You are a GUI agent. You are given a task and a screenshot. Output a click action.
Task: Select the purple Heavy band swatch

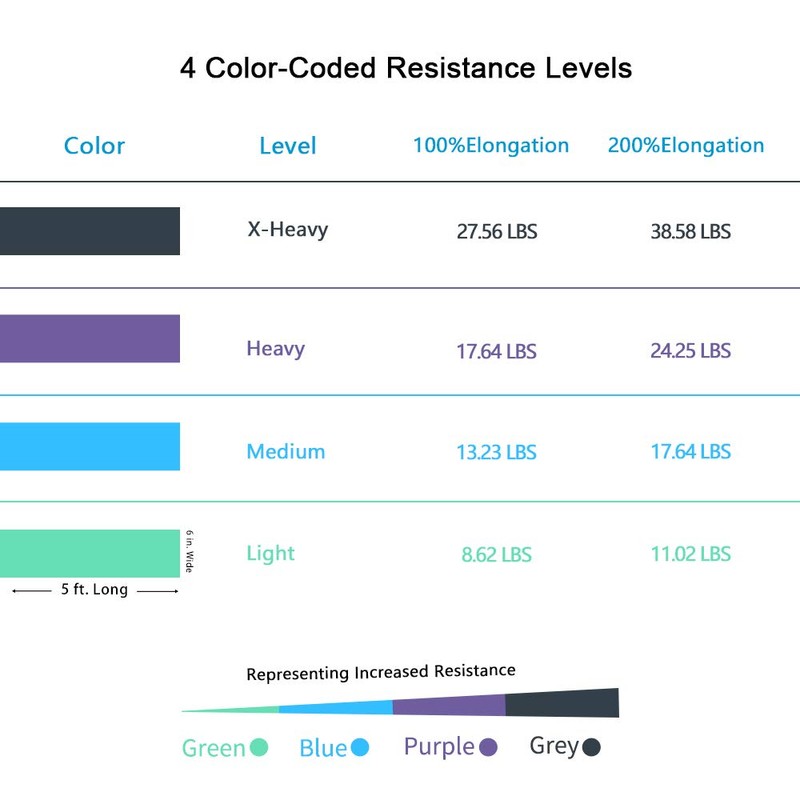[x=90, y=339]
